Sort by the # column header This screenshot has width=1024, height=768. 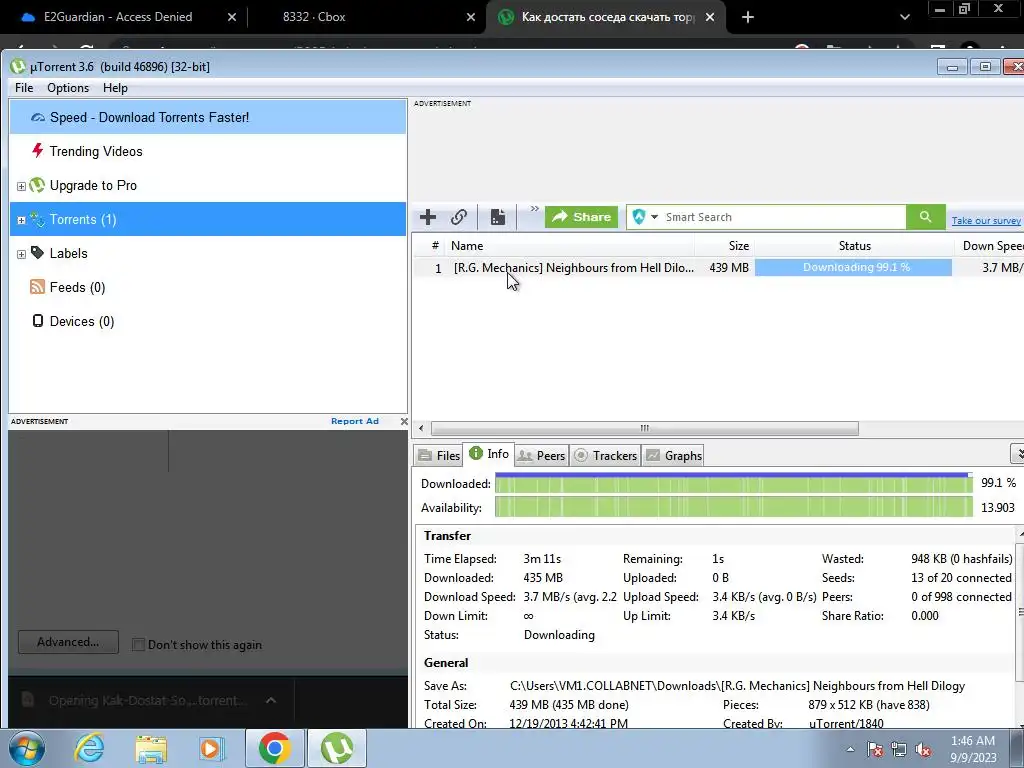tap(435, 246)
